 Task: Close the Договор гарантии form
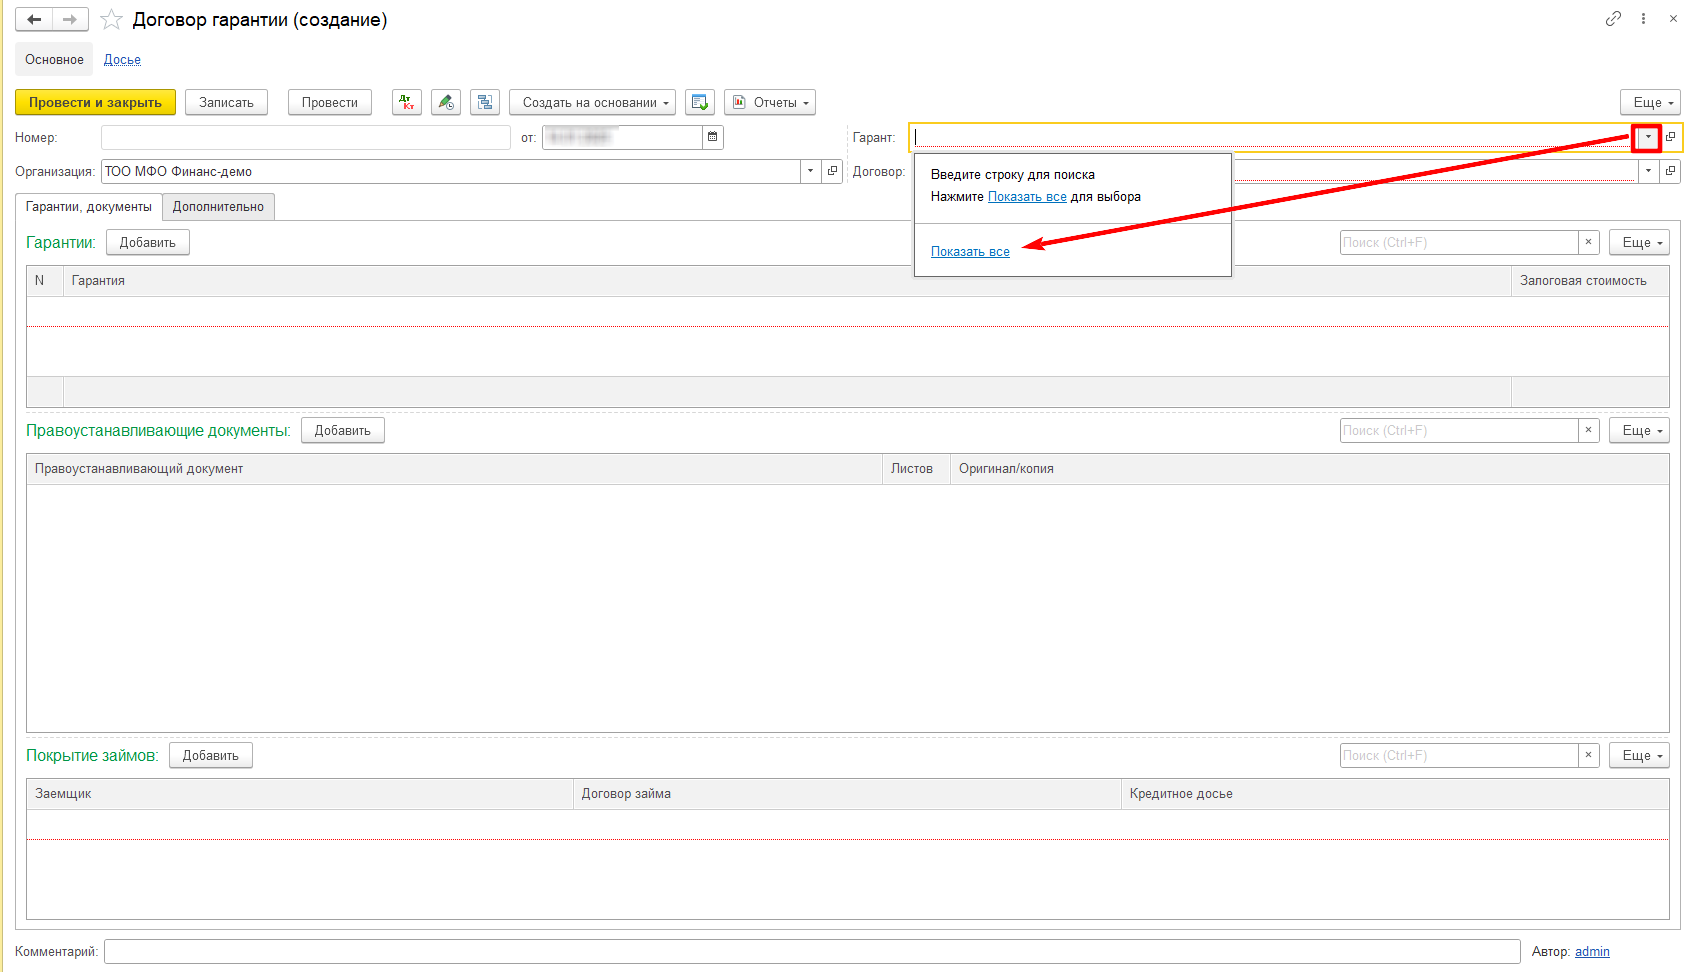1673,19
